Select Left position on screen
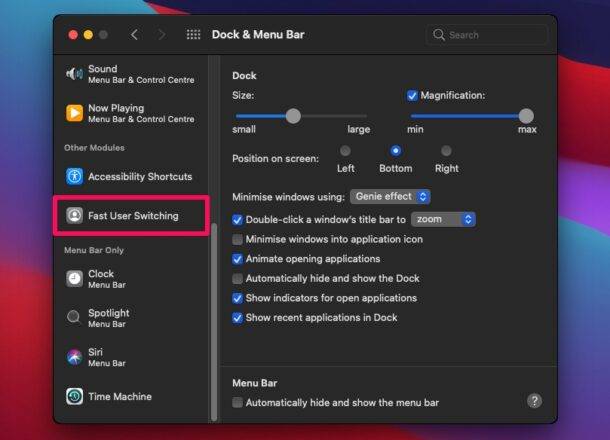This screenshot has width=610, height=440. click(x=345, y=151)
